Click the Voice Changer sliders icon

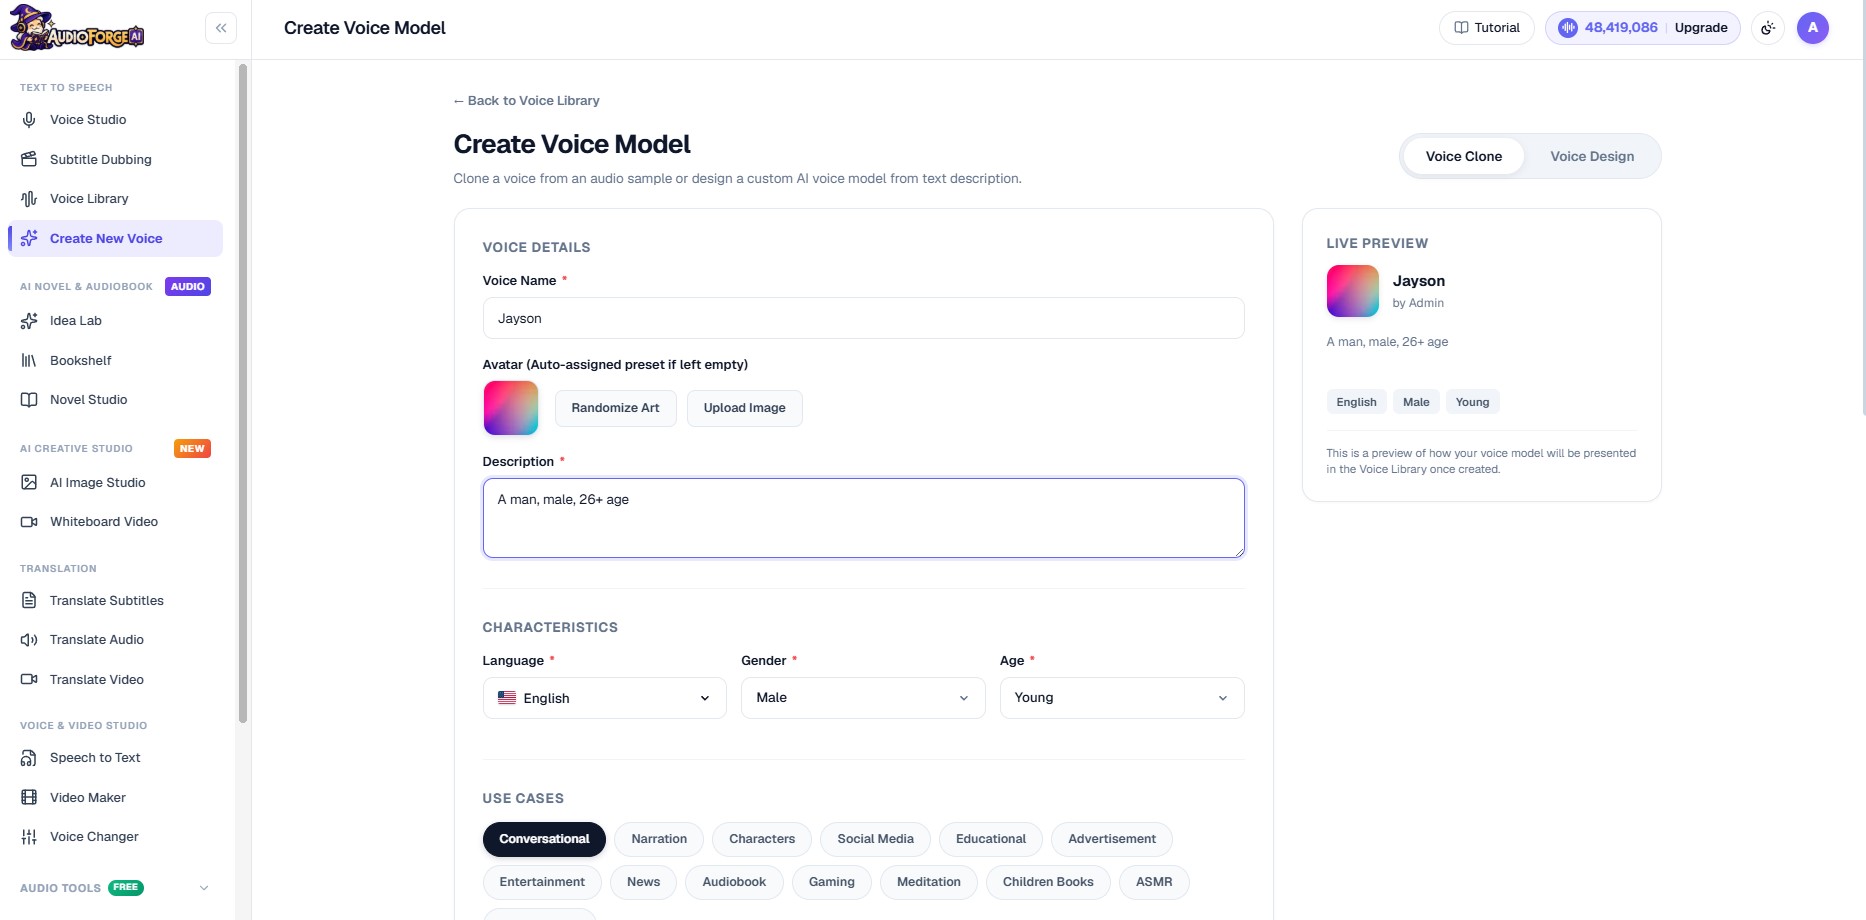(x=29, y=837)
